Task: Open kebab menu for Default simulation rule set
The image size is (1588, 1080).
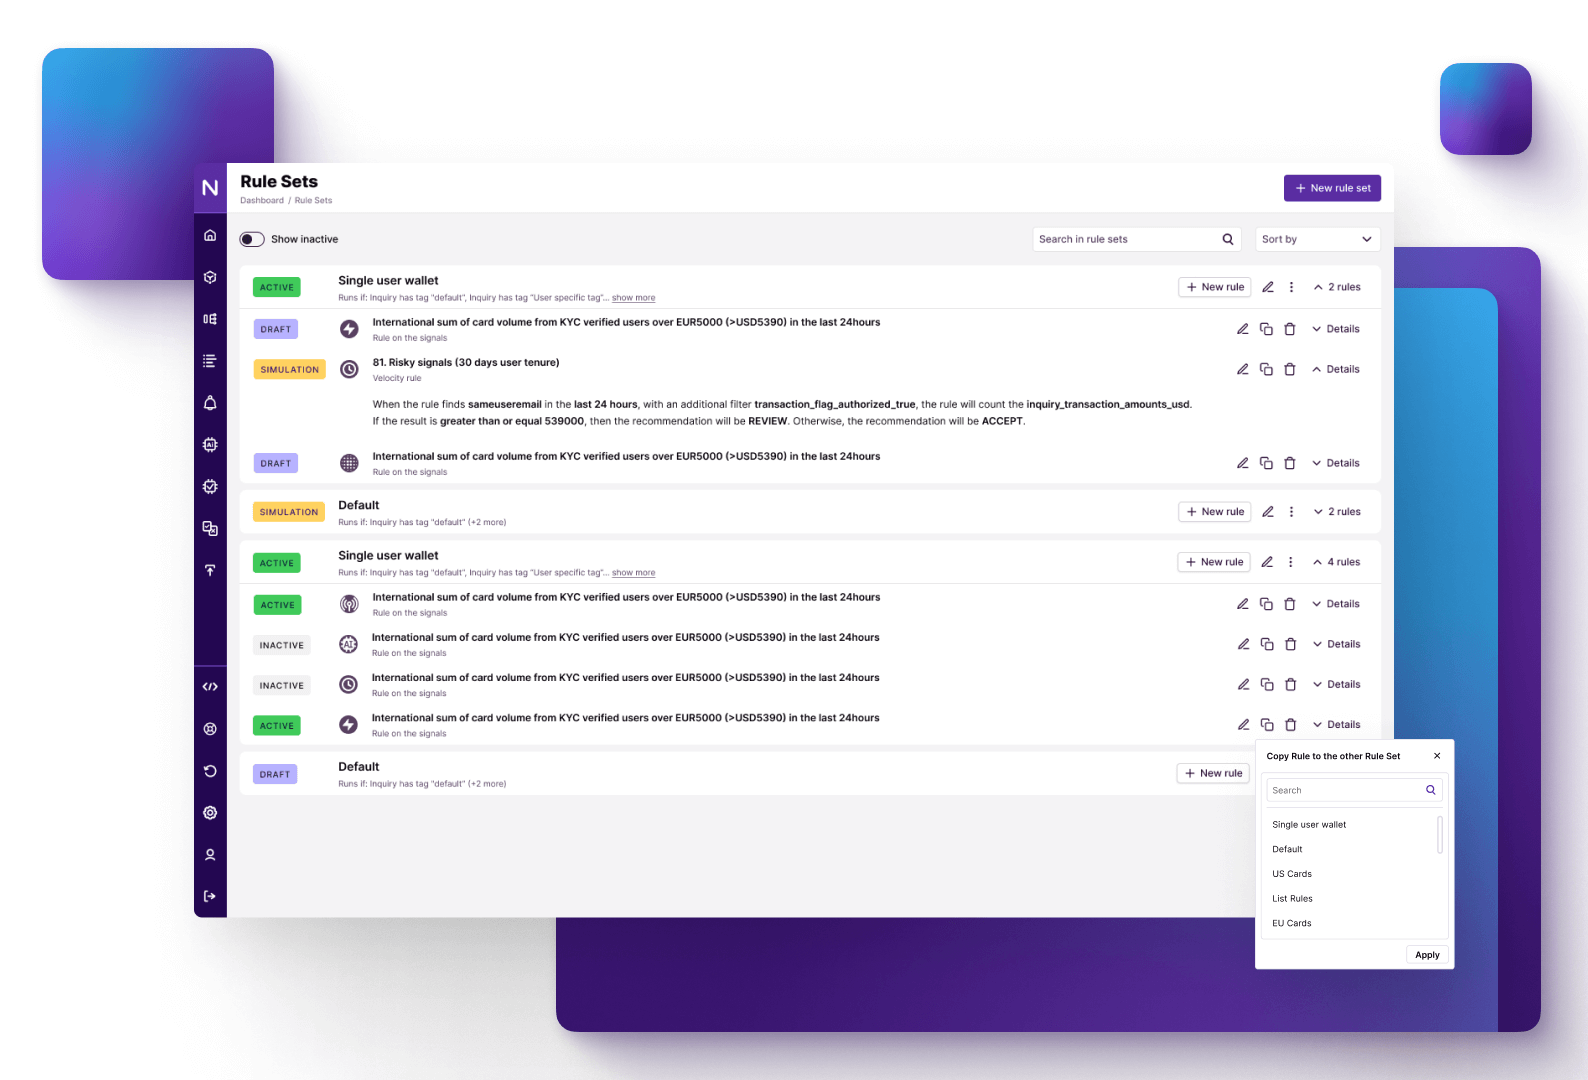Action: [1291, 512]
